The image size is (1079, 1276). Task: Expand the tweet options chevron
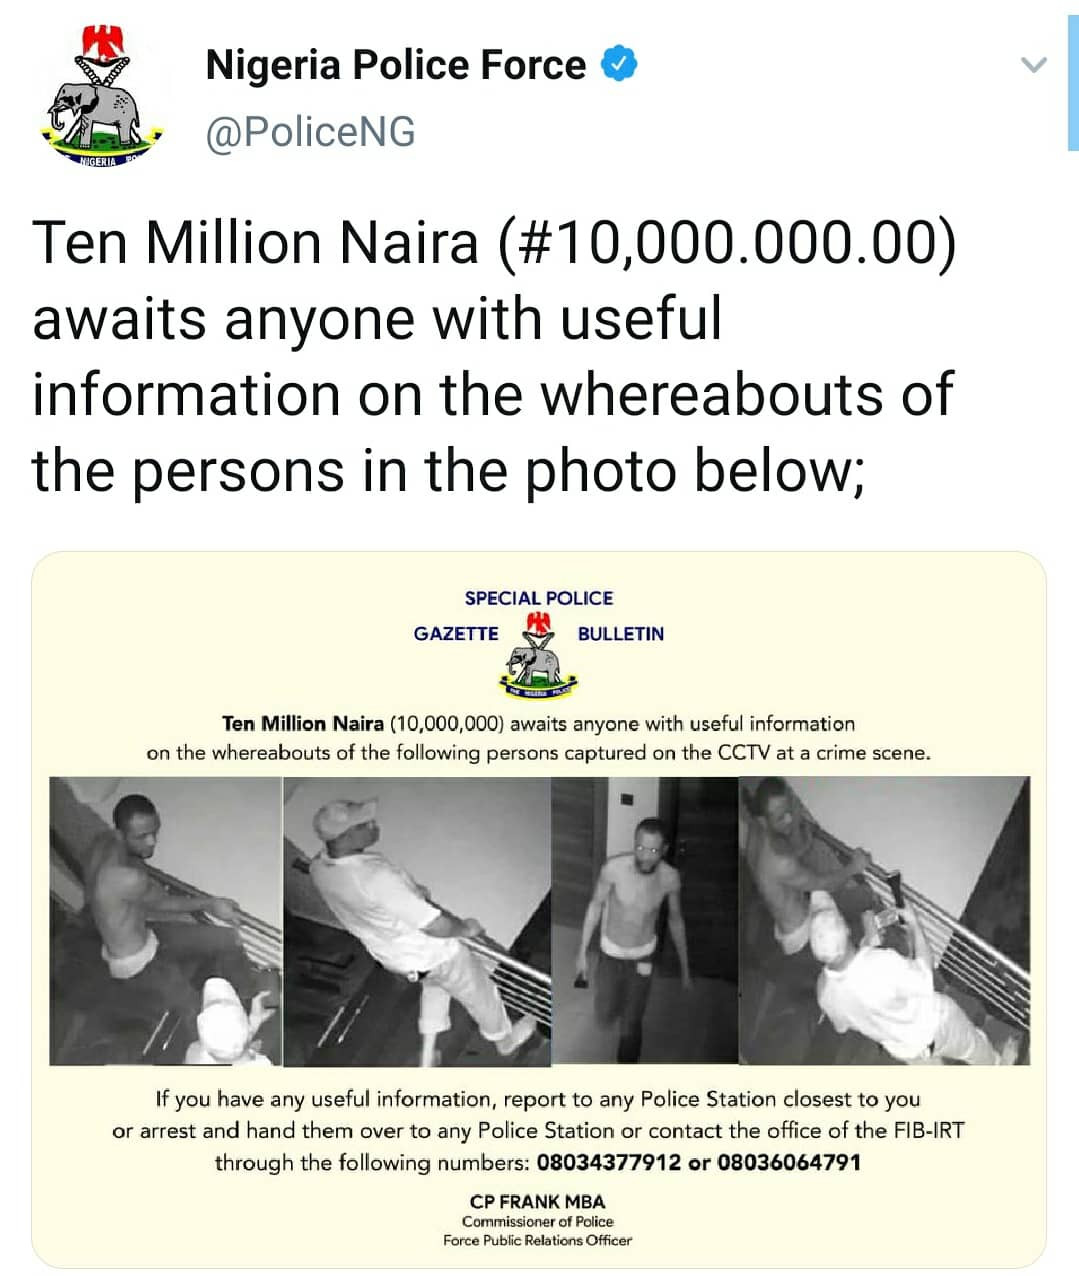click(1032, 66)
